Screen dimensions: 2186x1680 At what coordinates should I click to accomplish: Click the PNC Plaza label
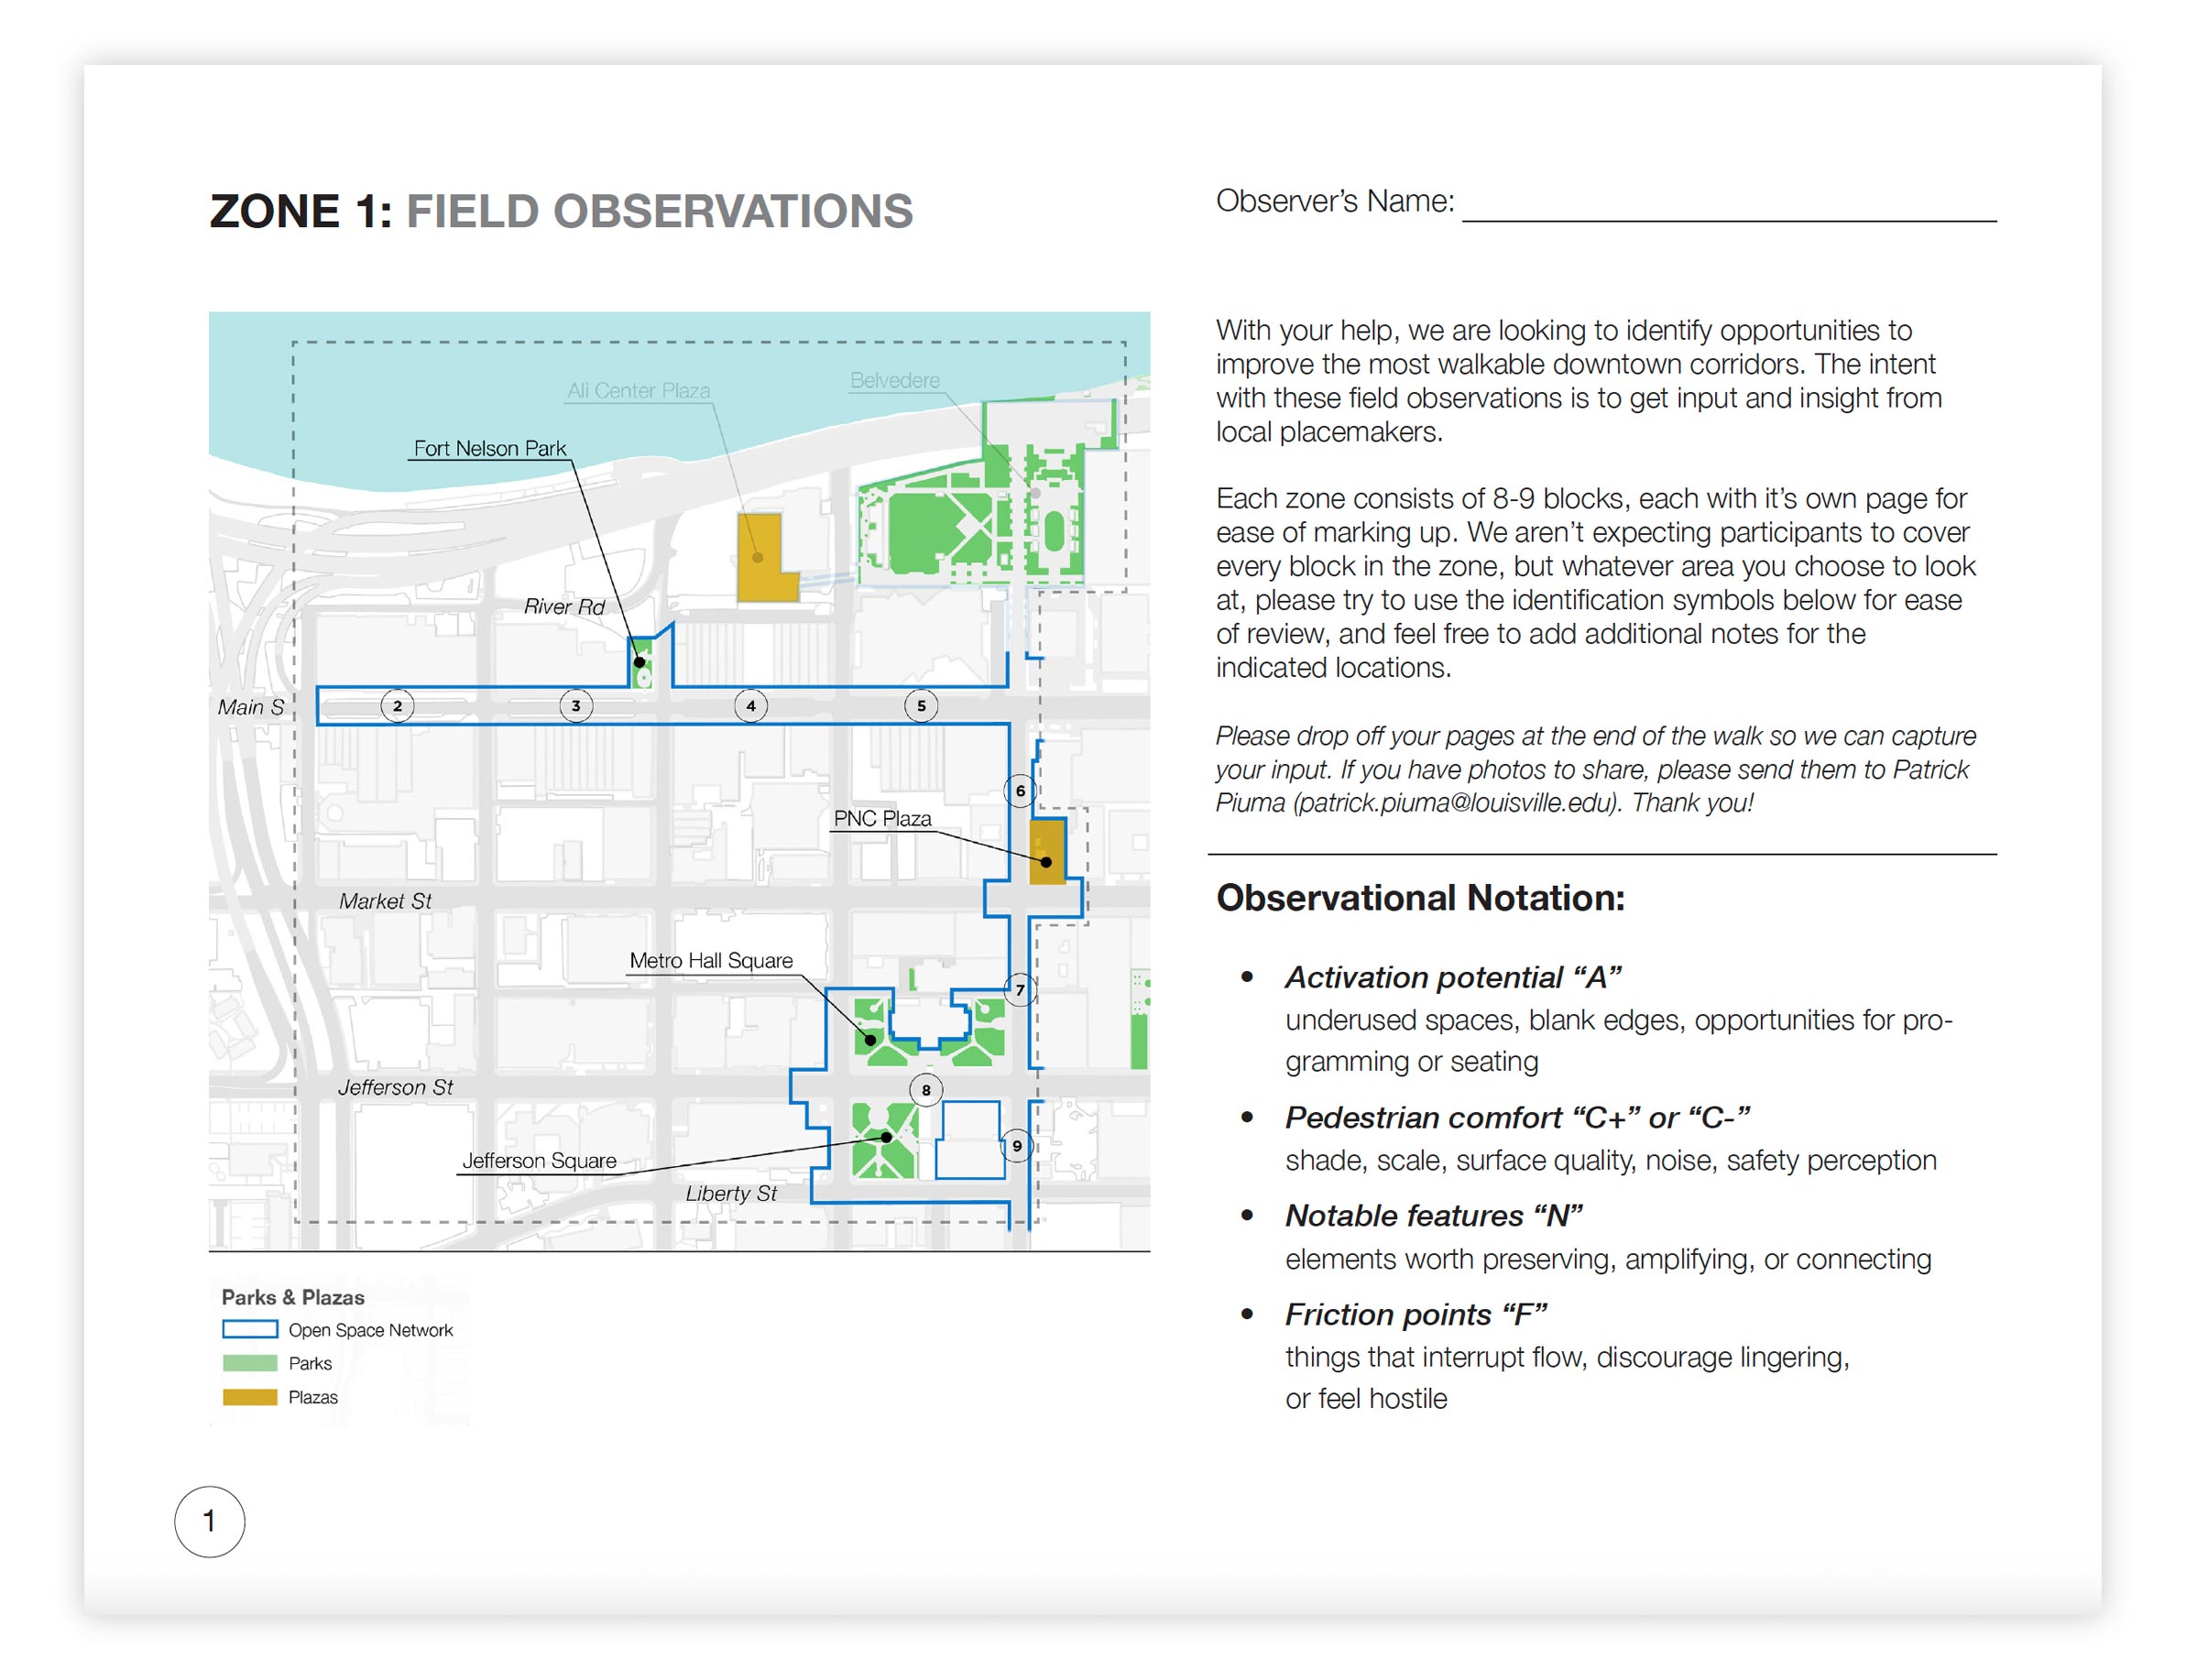pyautogui.click(x=882, y=818)
